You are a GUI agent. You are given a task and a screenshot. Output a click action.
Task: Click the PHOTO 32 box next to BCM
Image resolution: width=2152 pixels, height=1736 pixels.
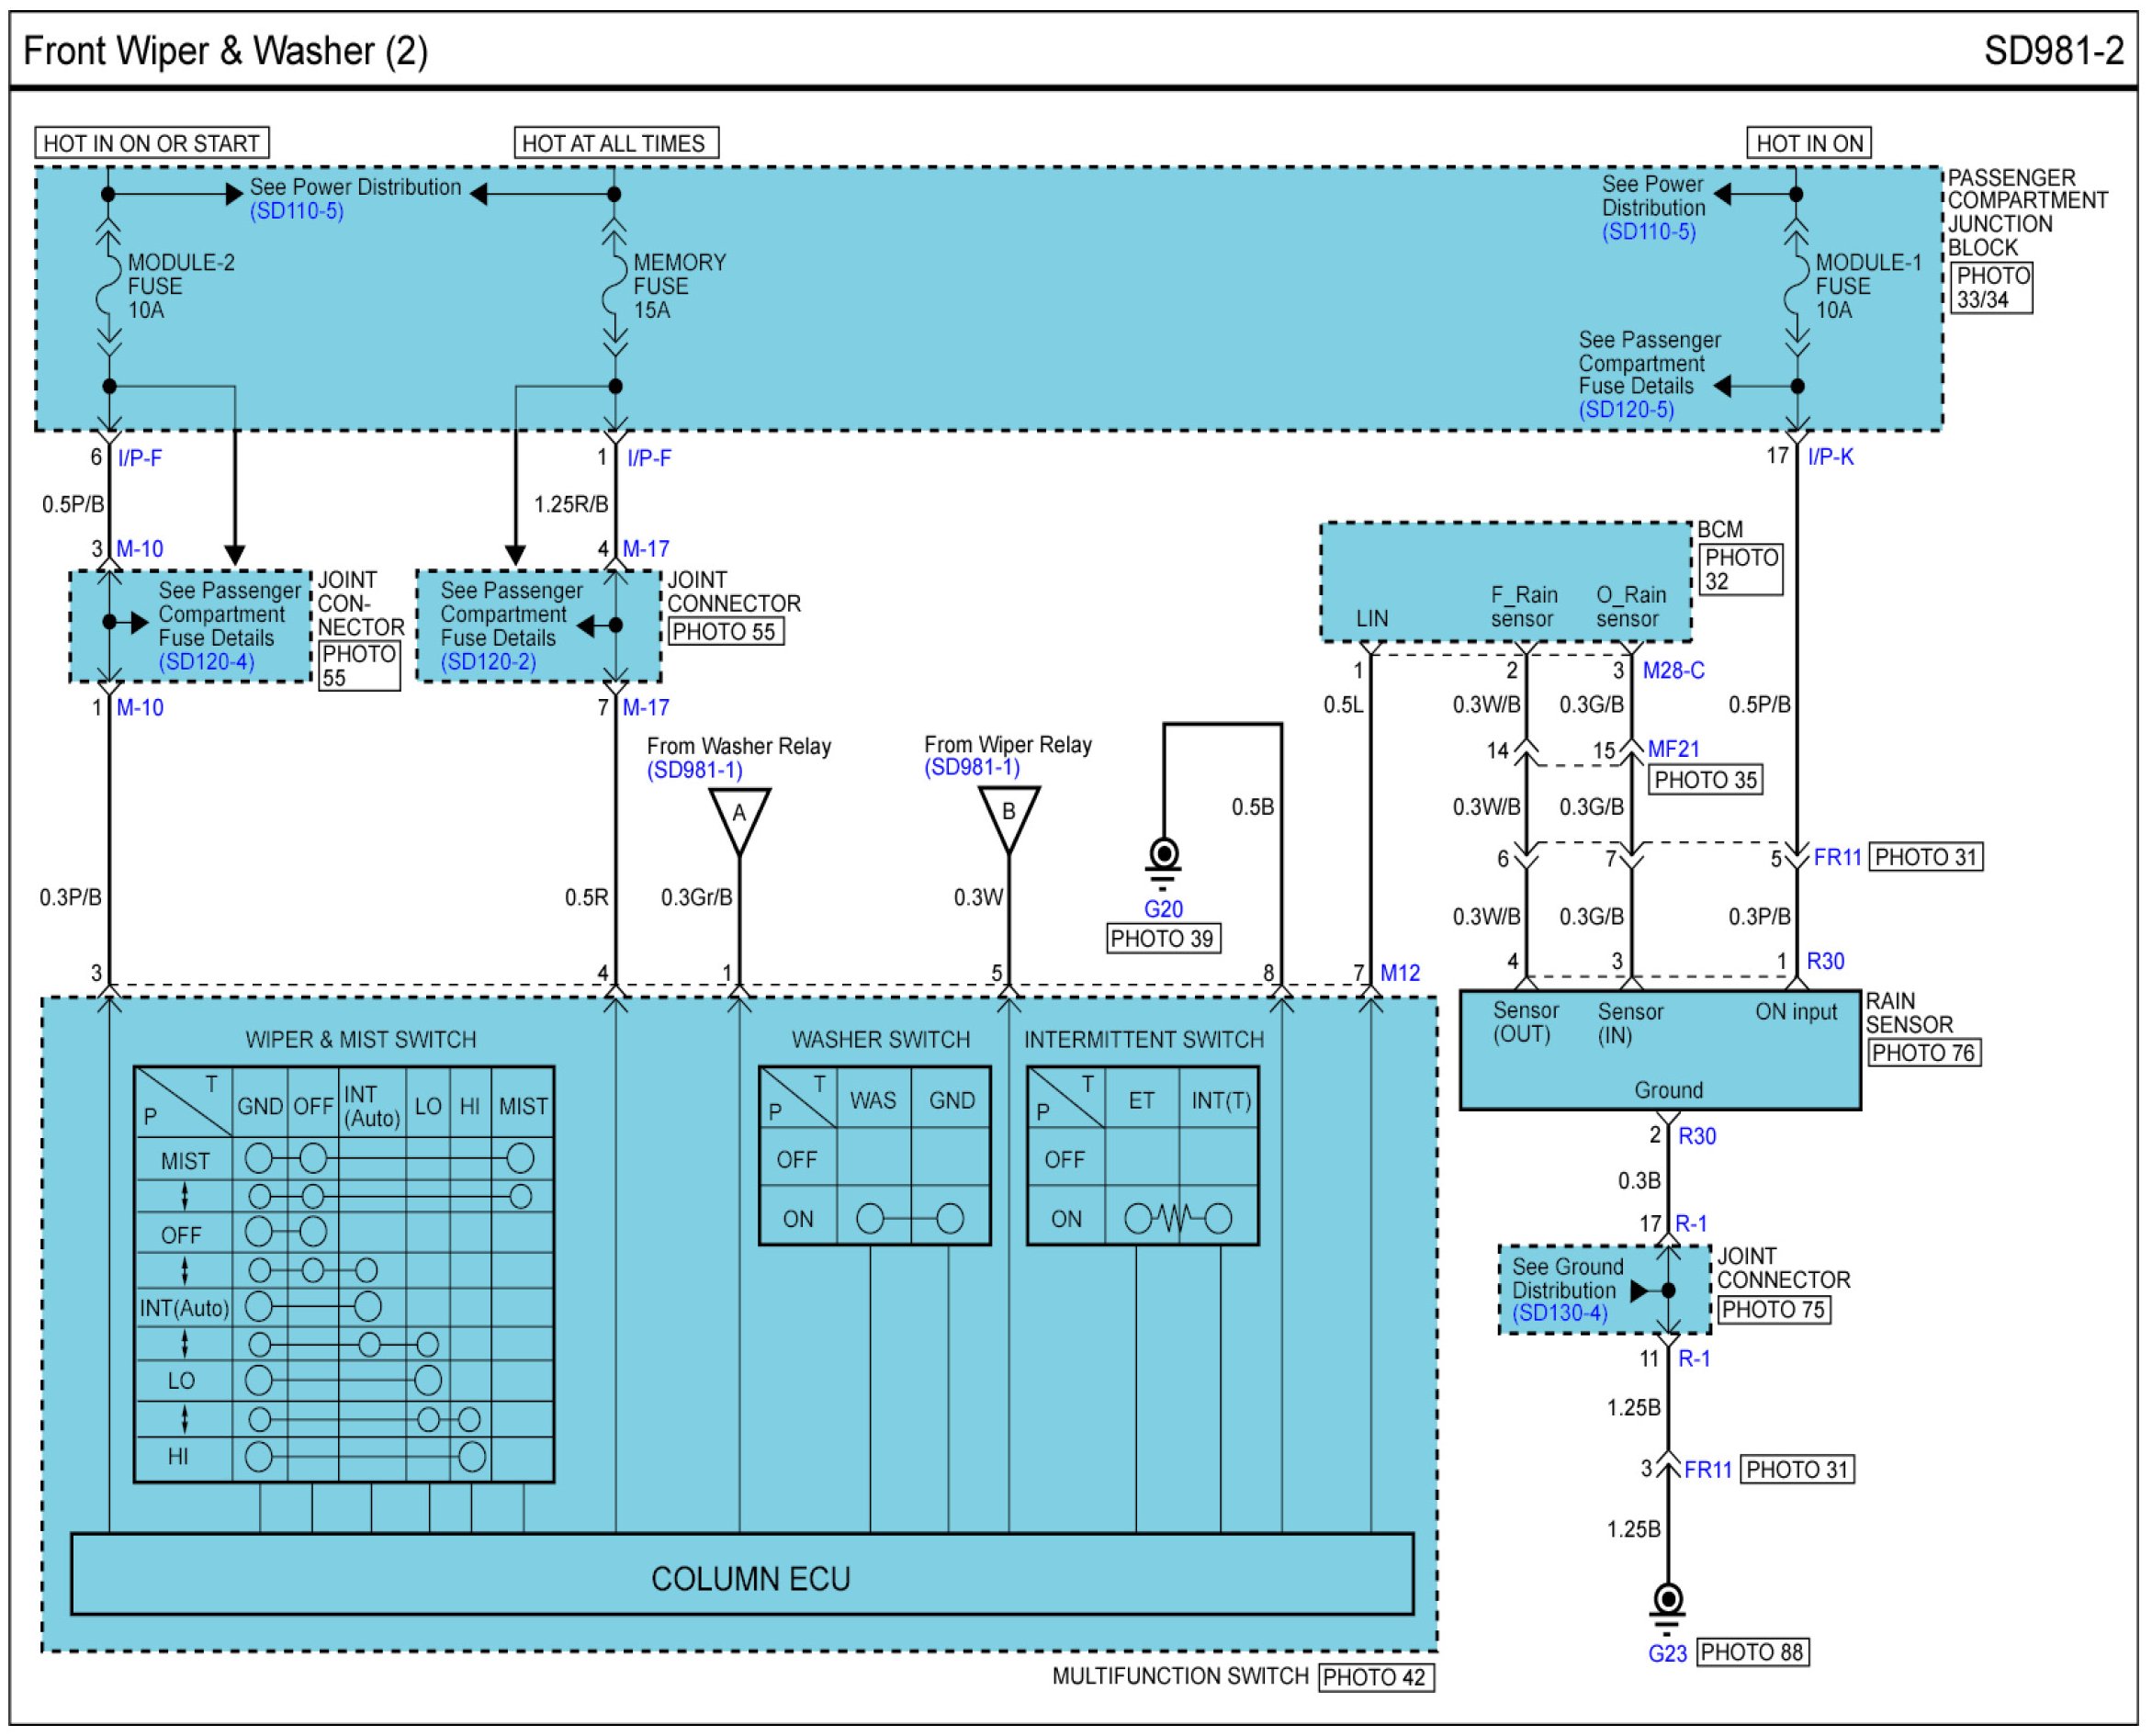(1740, 570)
